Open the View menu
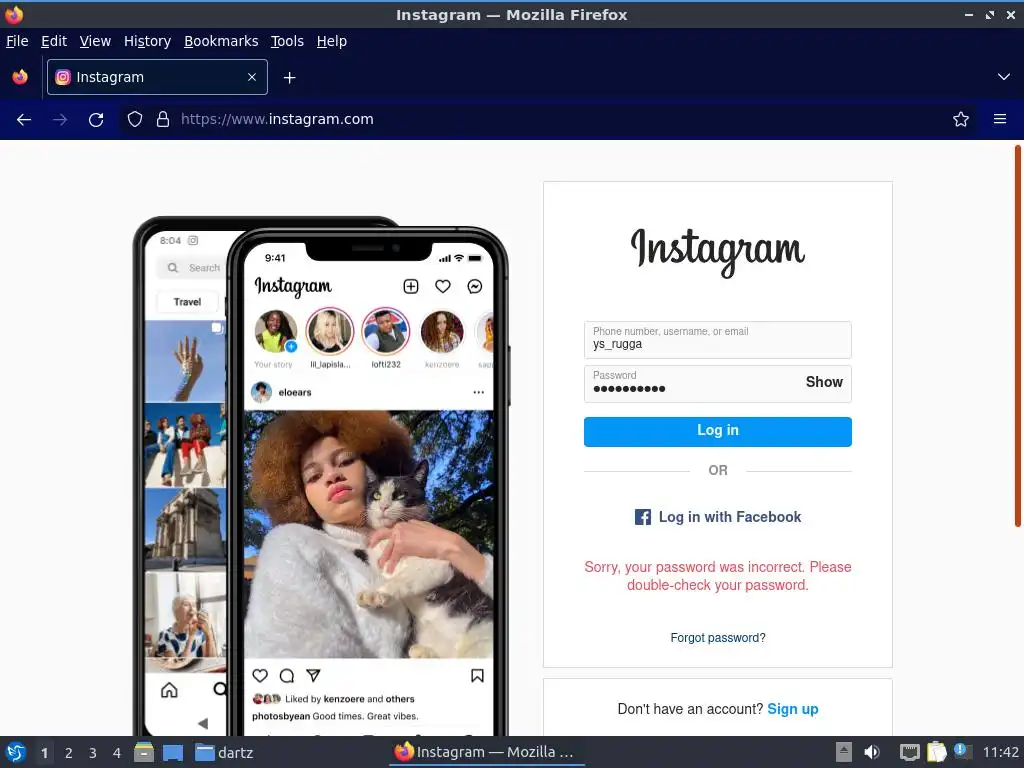Screen dimensions: 1024x768 (95, 41)
